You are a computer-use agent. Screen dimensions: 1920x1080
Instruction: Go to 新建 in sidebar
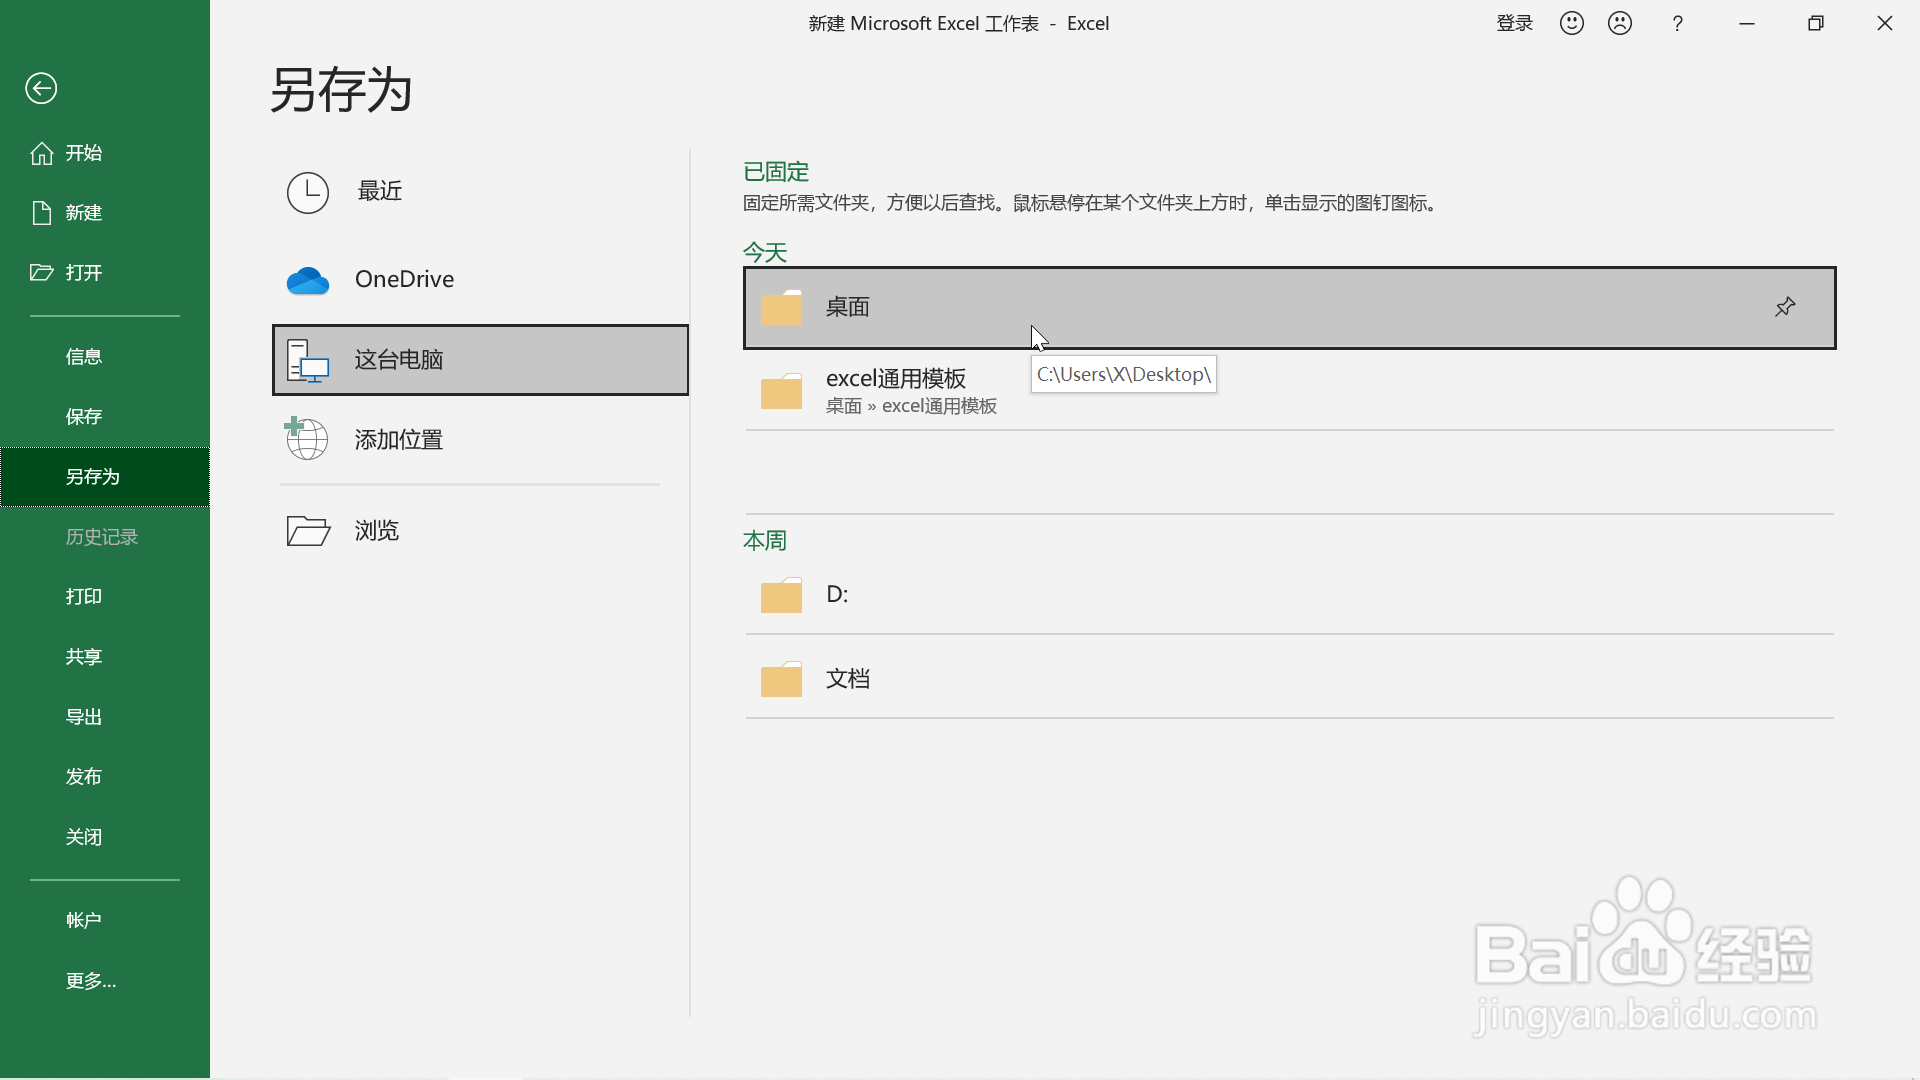[x=84, y=213]
